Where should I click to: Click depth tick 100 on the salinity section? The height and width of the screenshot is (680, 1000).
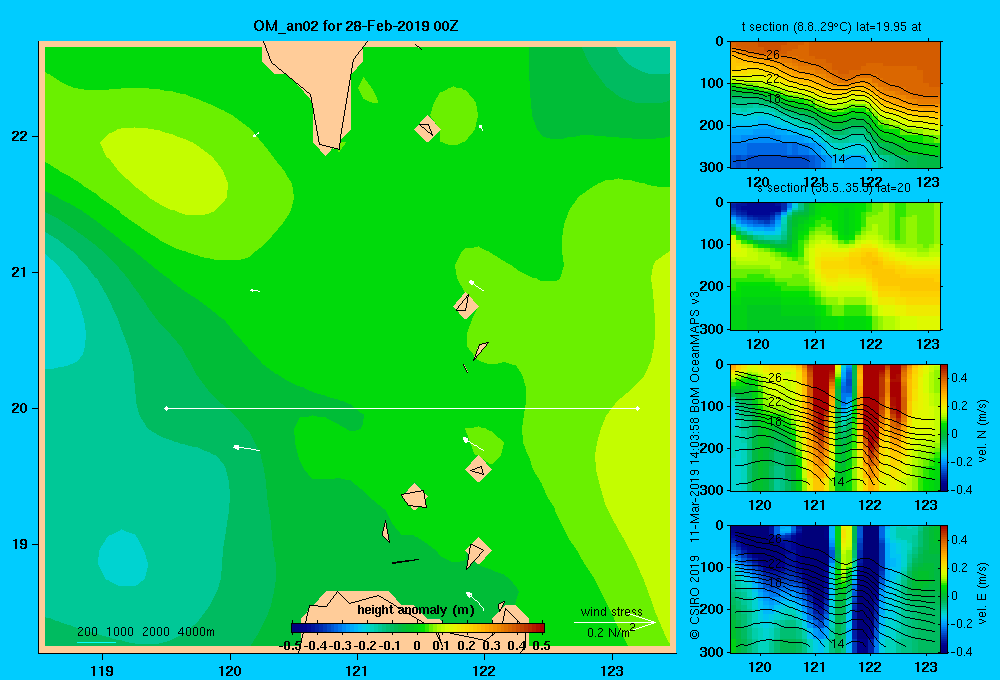712,244
